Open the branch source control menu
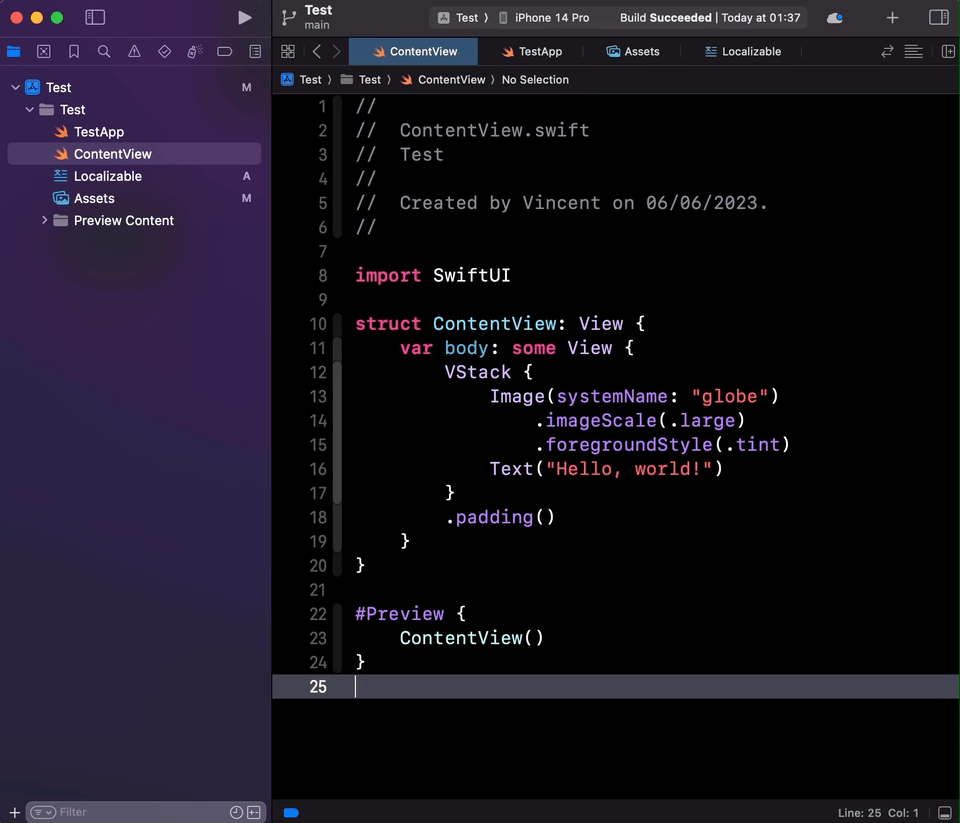960x823 pixels. click(288, 18)
